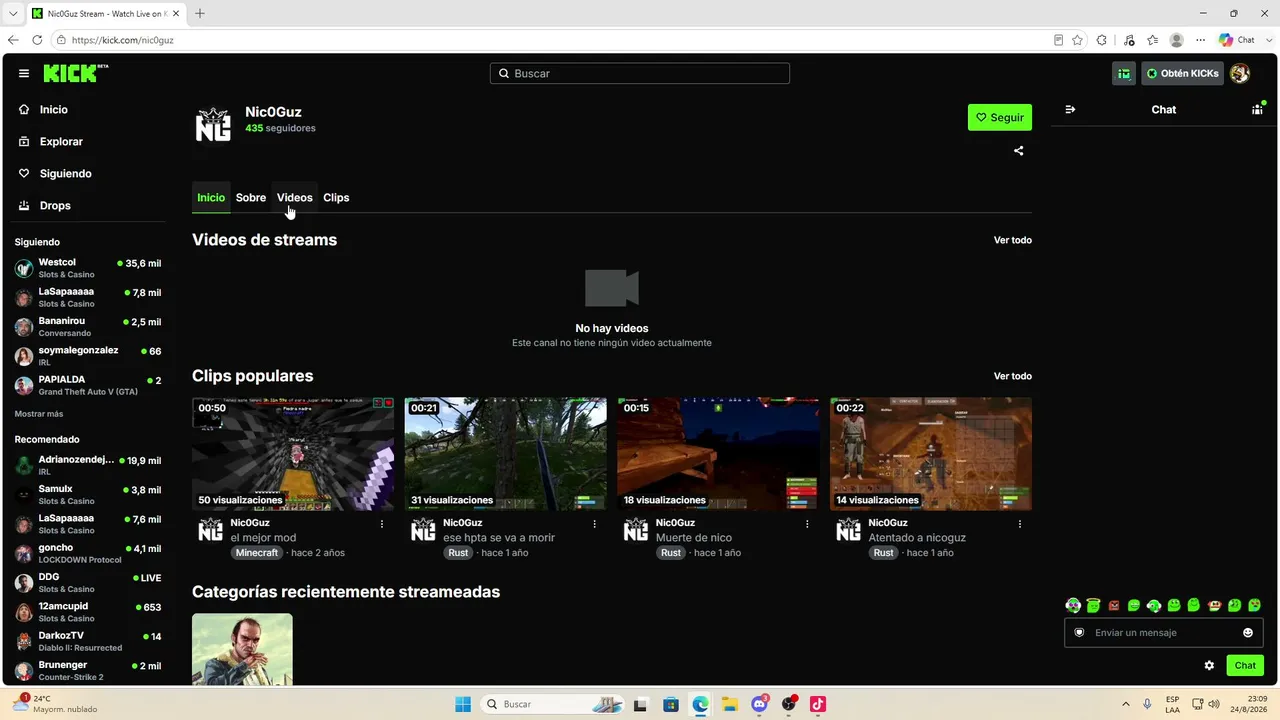The height and width of the screenshot is (720, 1280).
Task: Open options for clip 'el mejor mod'
Action: point(382,523)
